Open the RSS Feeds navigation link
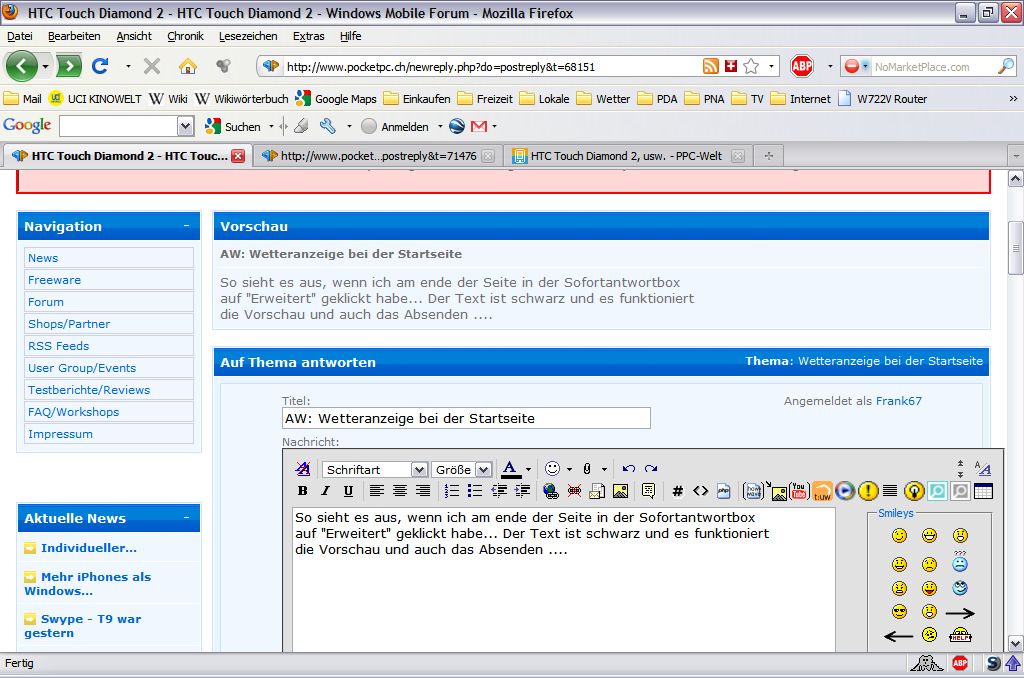The width and height of the screenshot is (1024, 678). [x=58, y=346]
